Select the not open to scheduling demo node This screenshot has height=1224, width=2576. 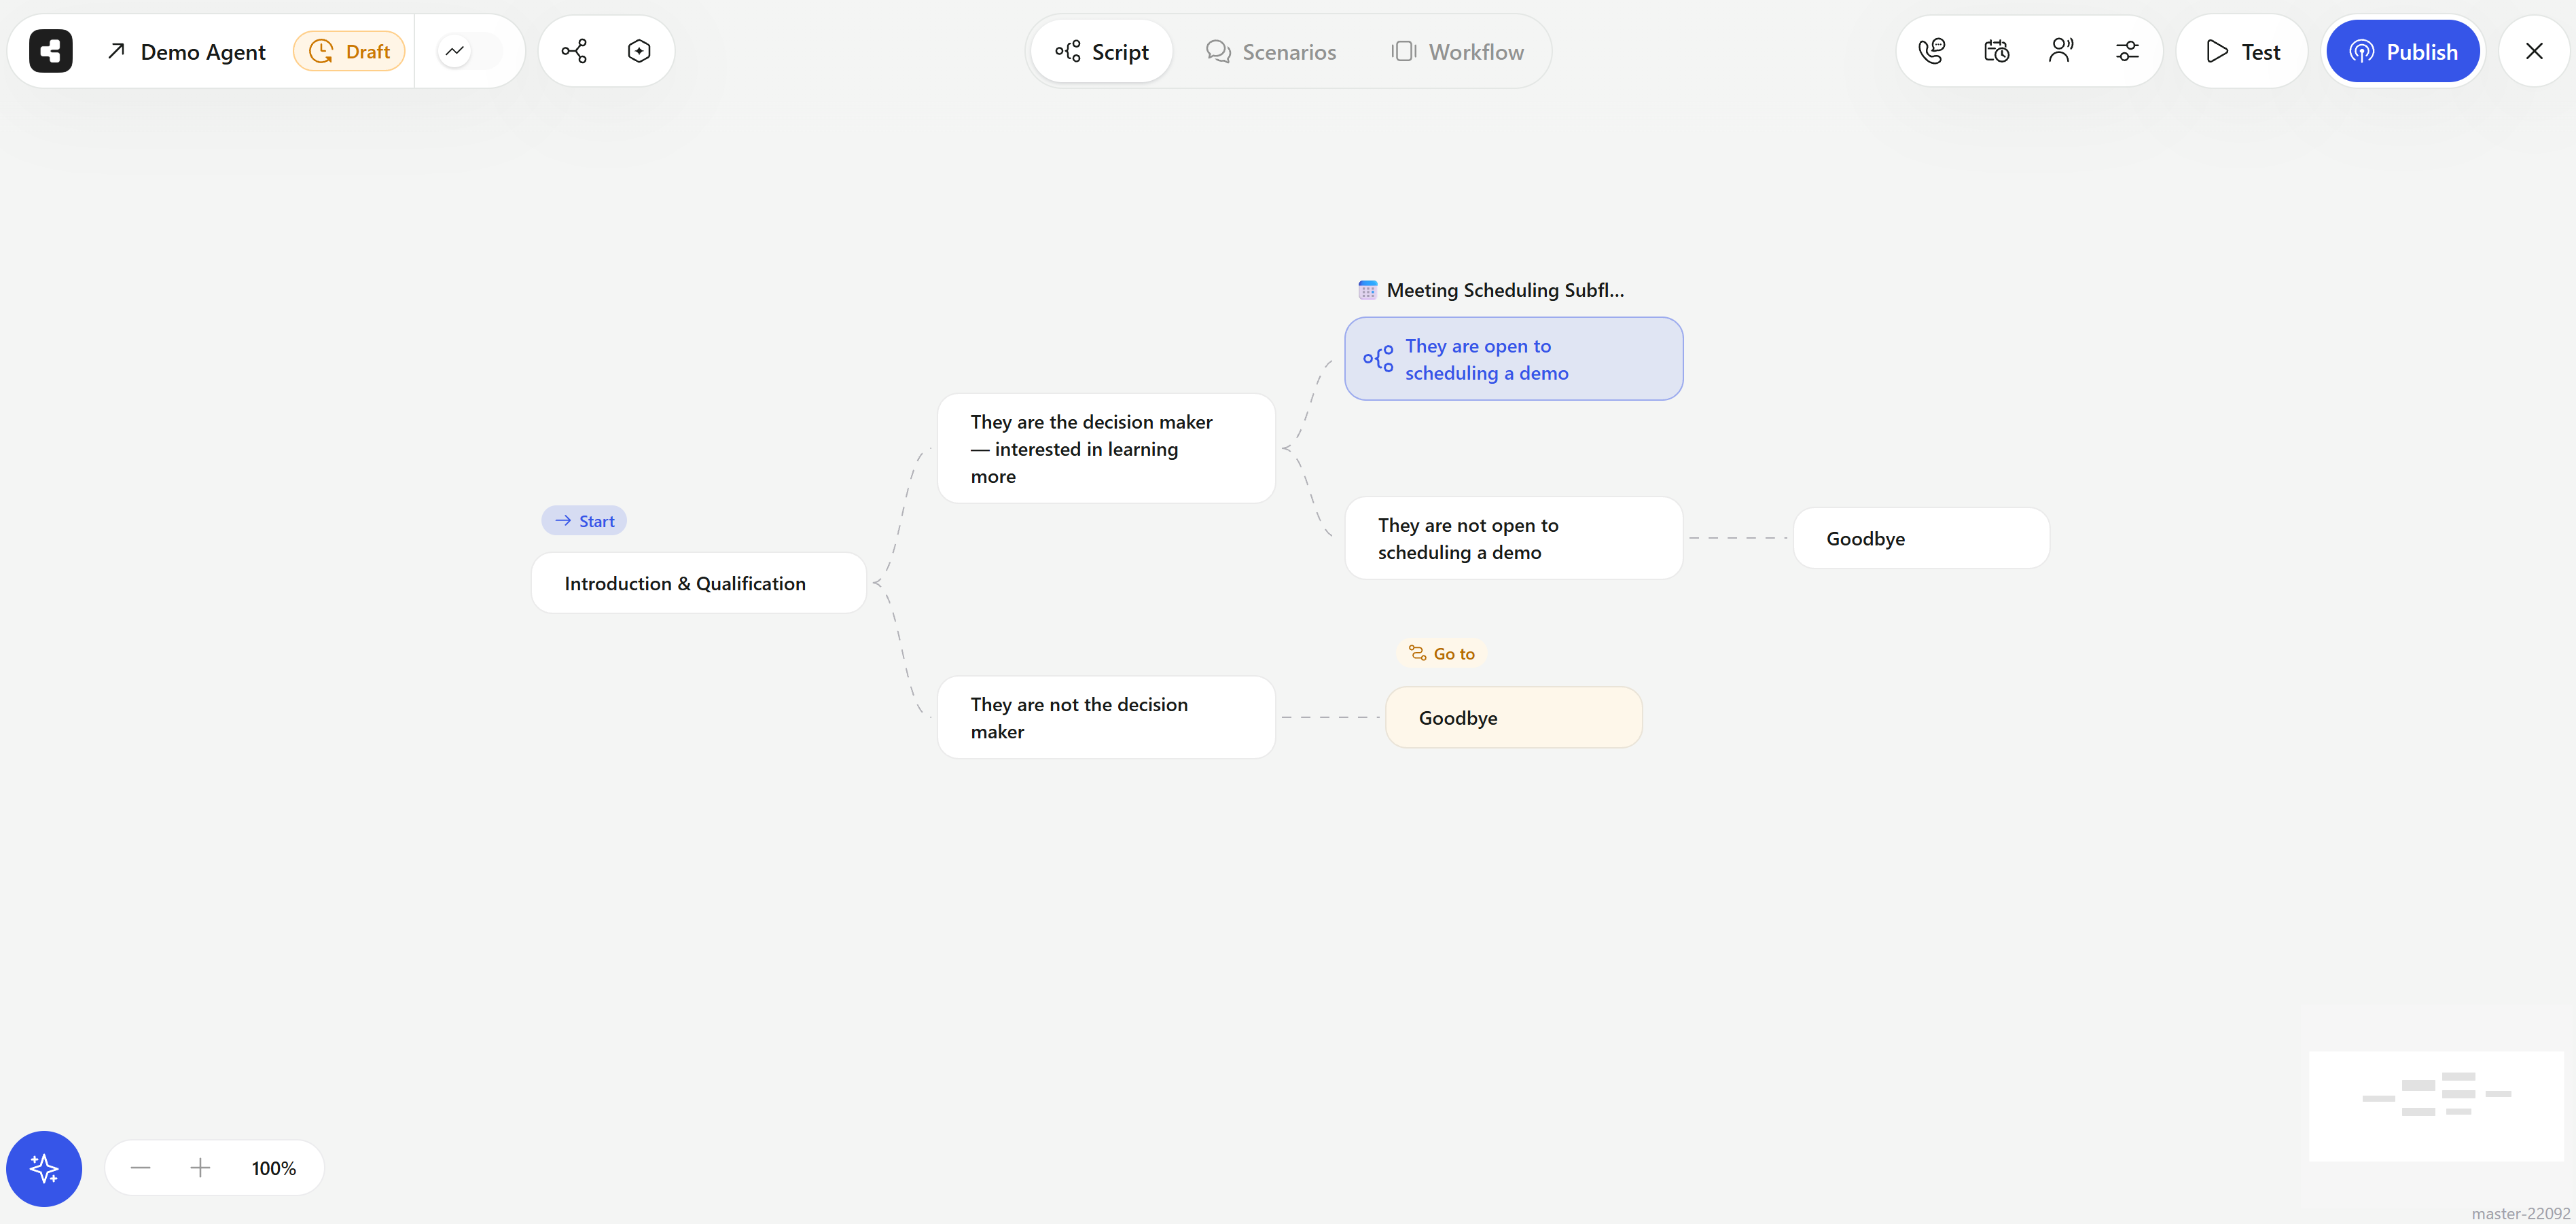[1514, 538]
